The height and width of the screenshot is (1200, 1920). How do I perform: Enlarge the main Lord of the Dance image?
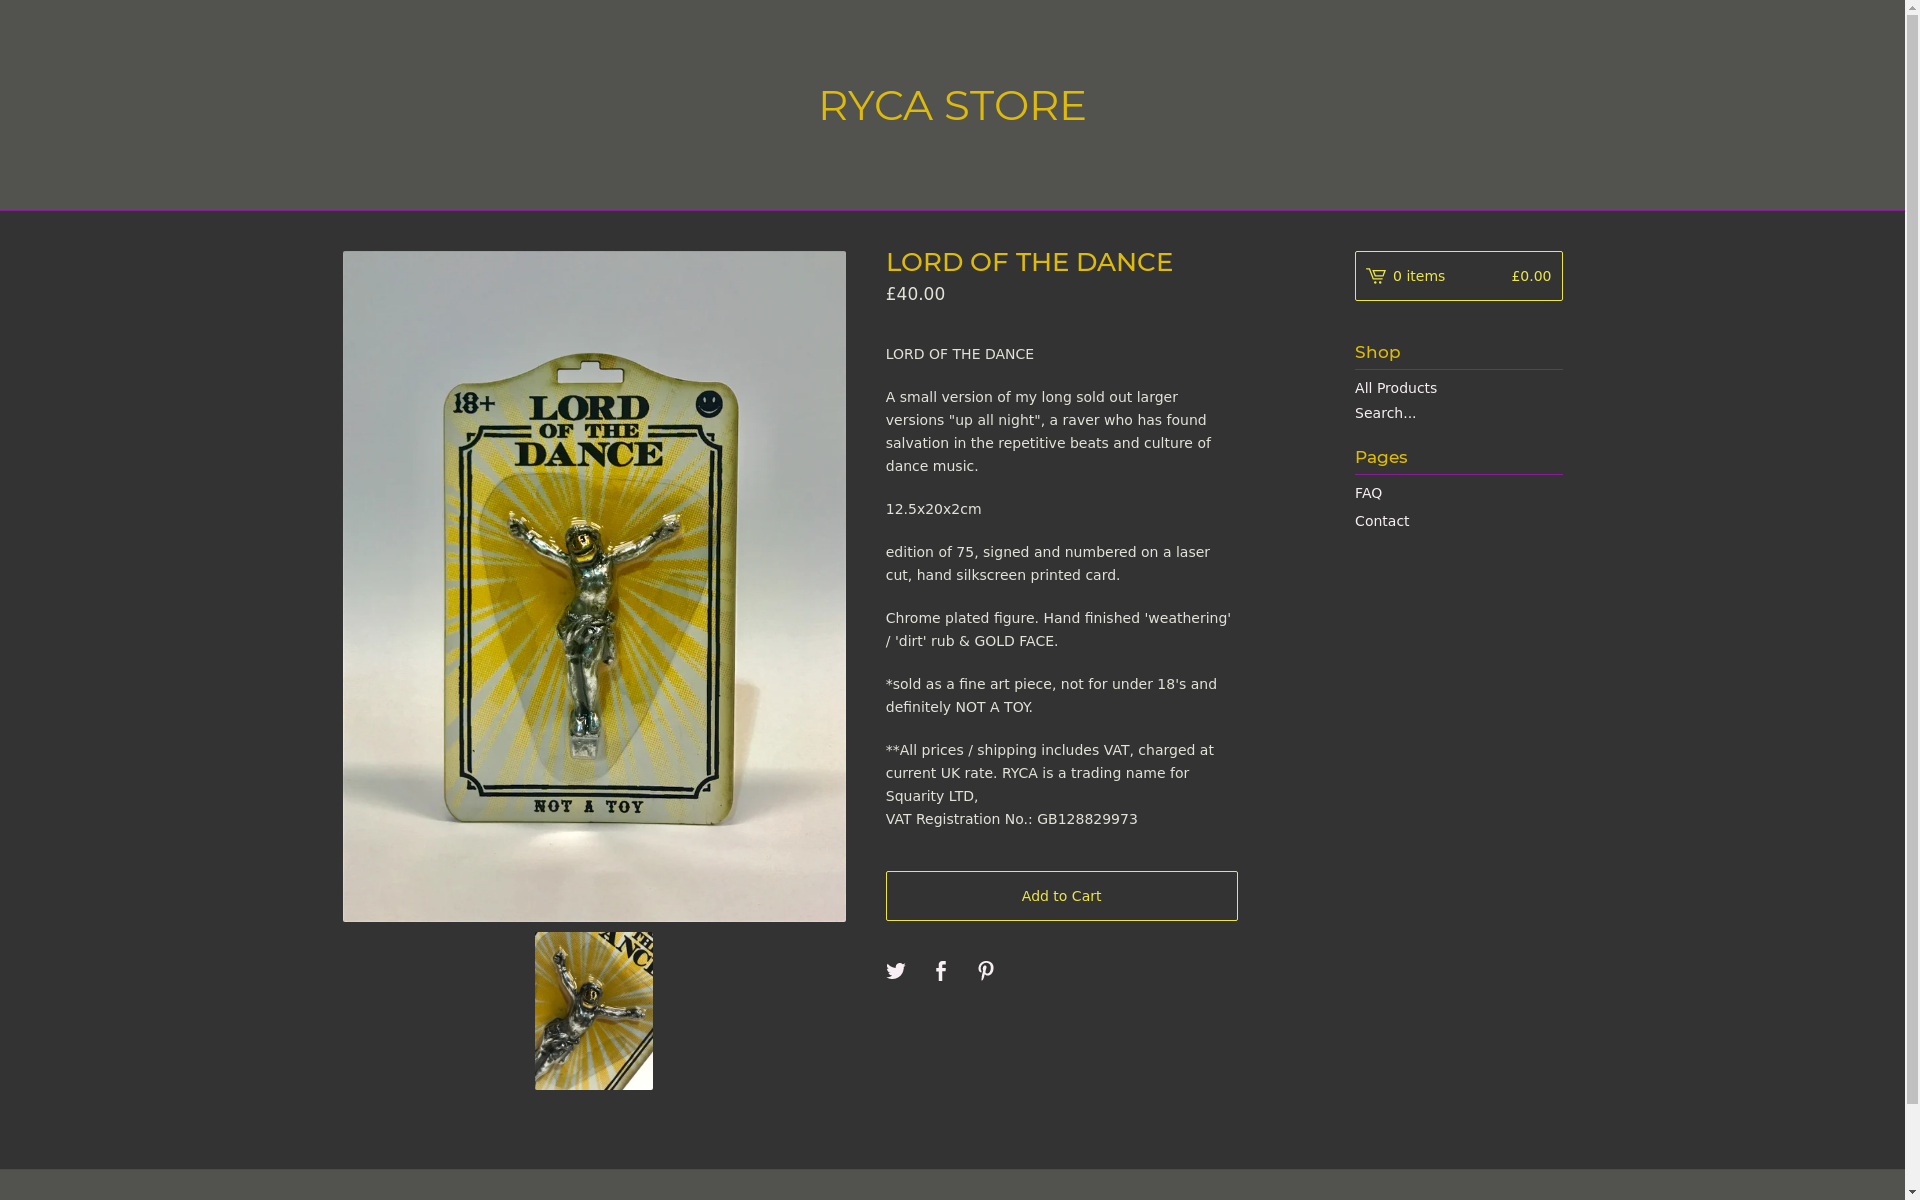tap(594, 586)
